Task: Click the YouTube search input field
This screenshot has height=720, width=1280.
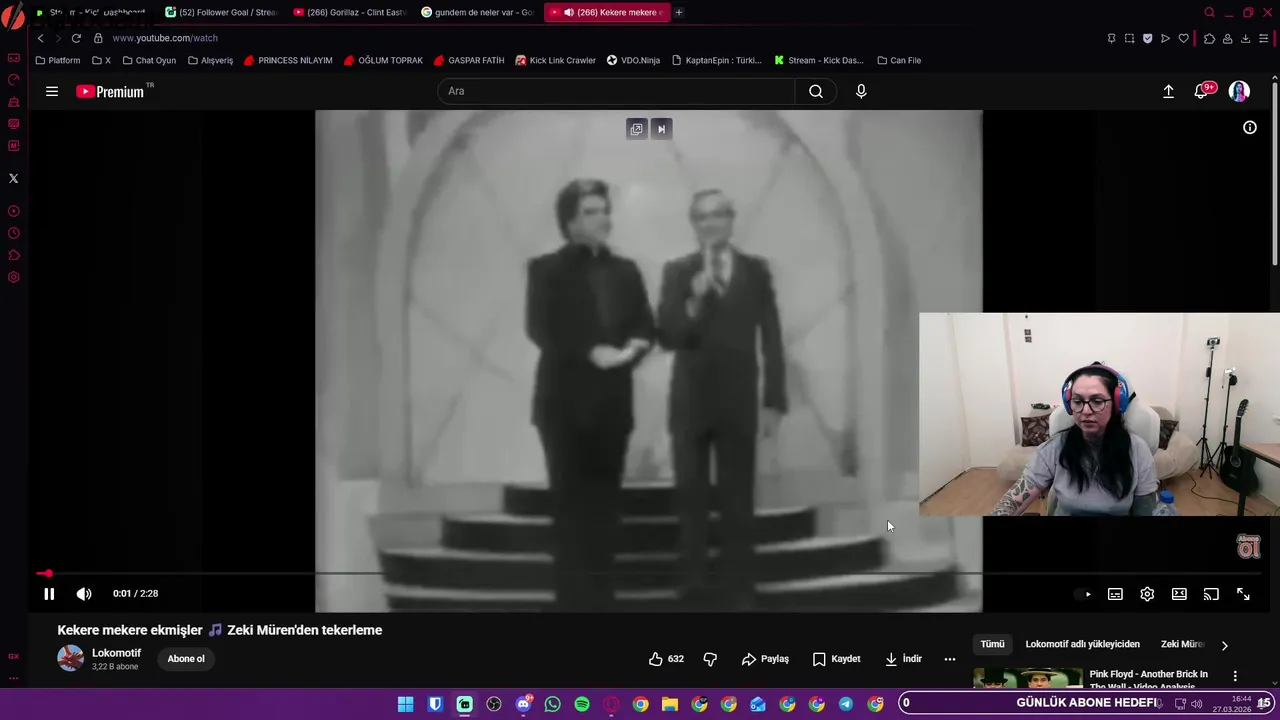Action: pos(616,91)
